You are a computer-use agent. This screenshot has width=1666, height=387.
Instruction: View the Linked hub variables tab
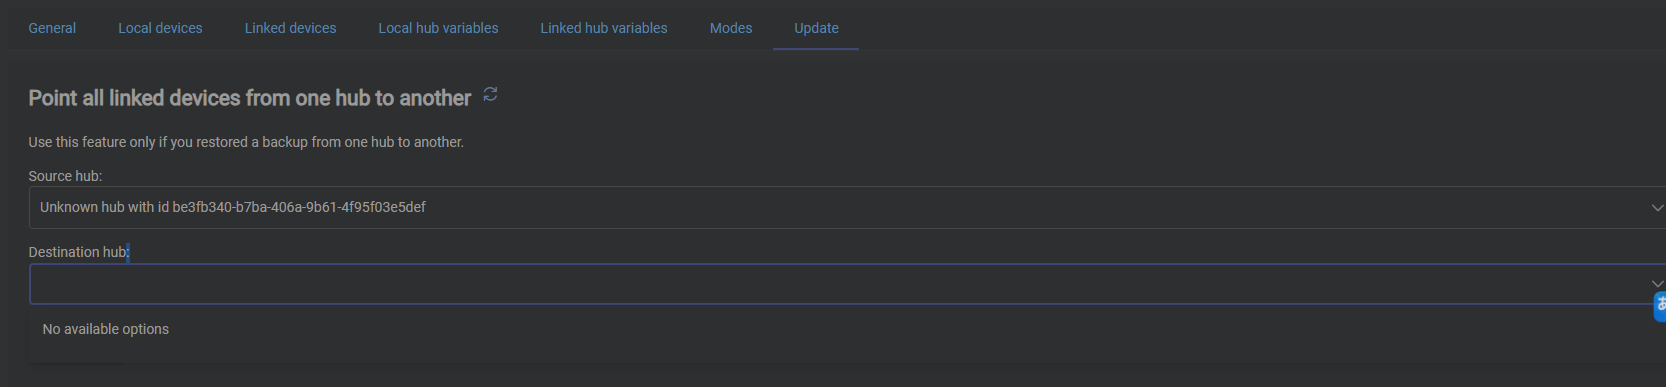[x=604, y=28]
